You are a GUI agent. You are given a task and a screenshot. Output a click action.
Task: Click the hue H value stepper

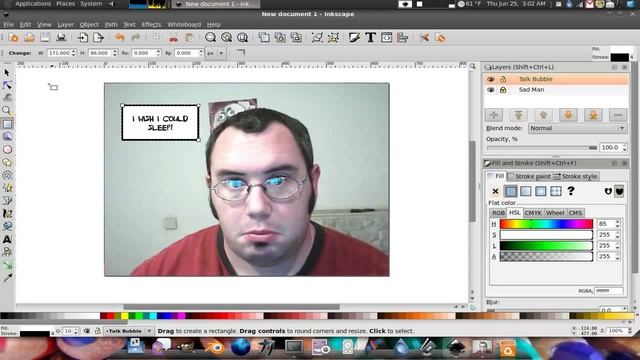pyautogui.click(x=617, y=224)
